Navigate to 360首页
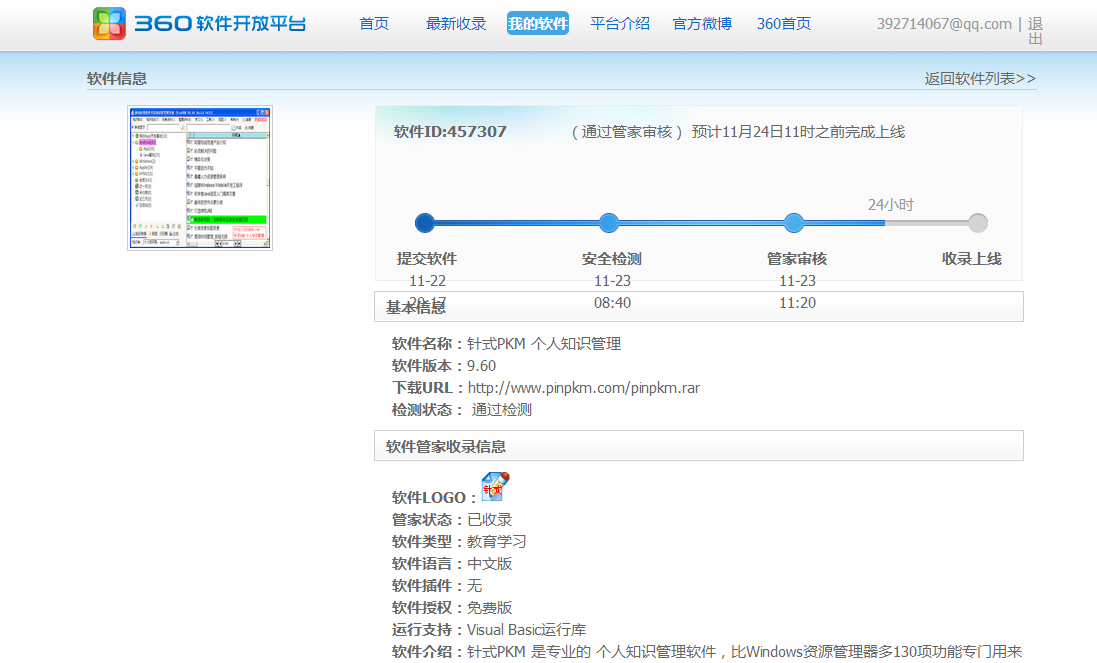 pos(784,24)
